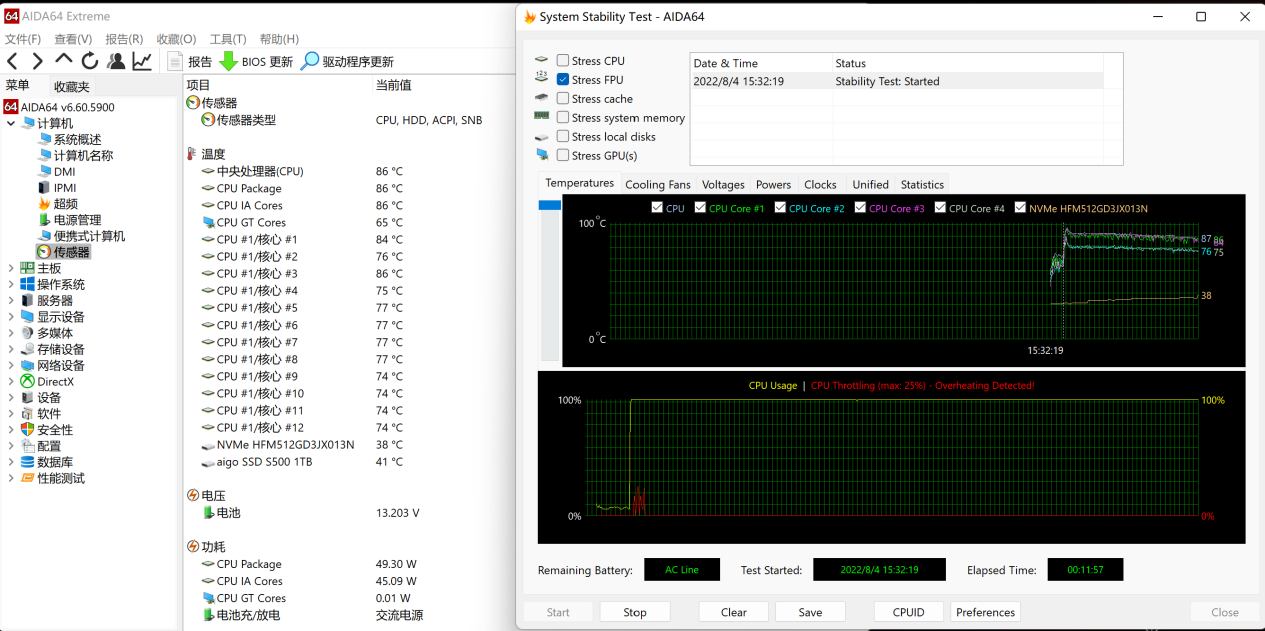Click the line graph toolbar icon

tap(142, 61)
